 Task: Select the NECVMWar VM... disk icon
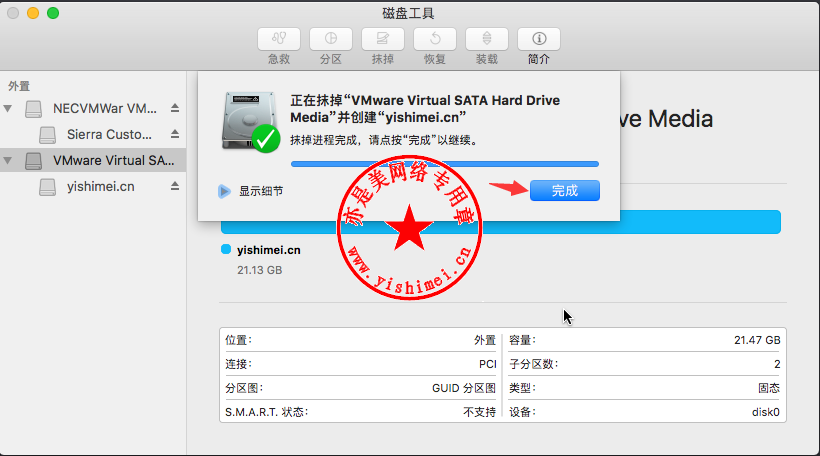pyautogui.click(x=33, y=109)
